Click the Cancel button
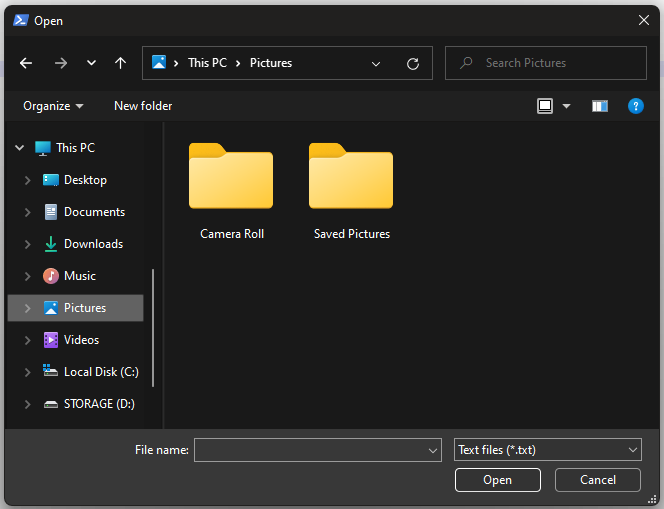This screenshot has width=664, height=509. coord(598,480)
